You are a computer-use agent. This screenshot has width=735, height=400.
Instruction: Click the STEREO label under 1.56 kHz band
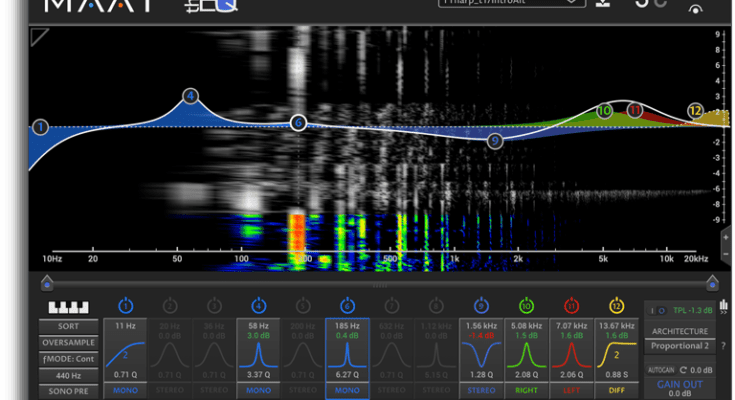pyautogui.click(x=481, y=389)
